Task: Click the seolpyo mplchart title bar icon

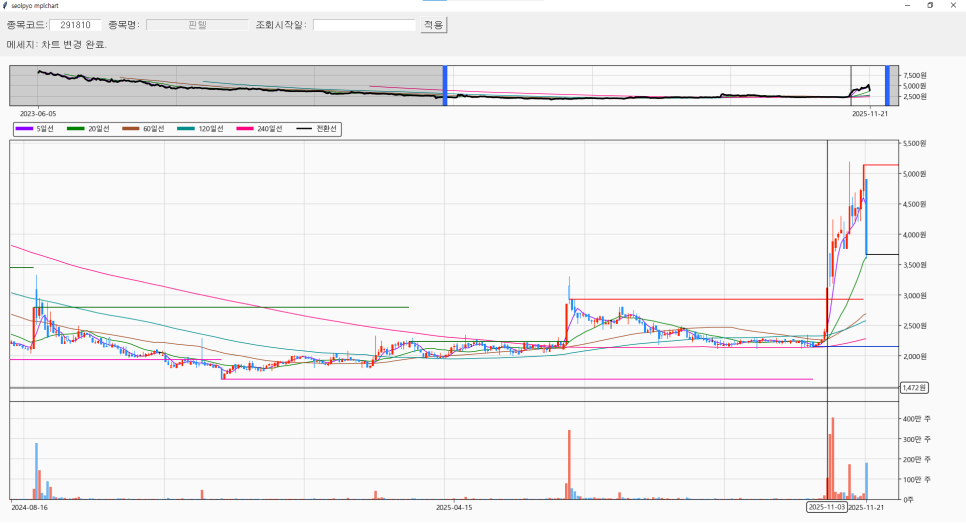Action: [x=6, y=6]
